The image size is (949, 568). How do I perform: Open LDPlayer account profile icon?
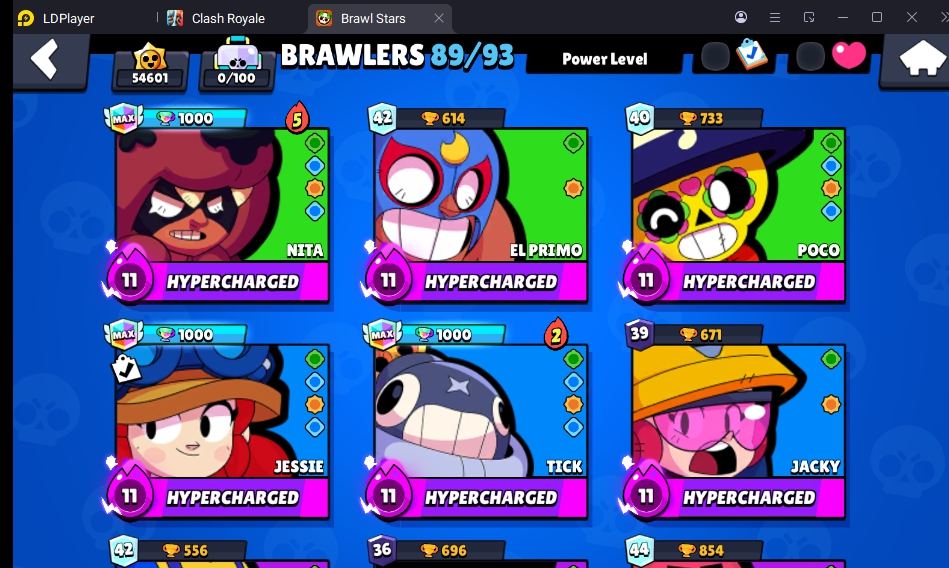[741, 17]
